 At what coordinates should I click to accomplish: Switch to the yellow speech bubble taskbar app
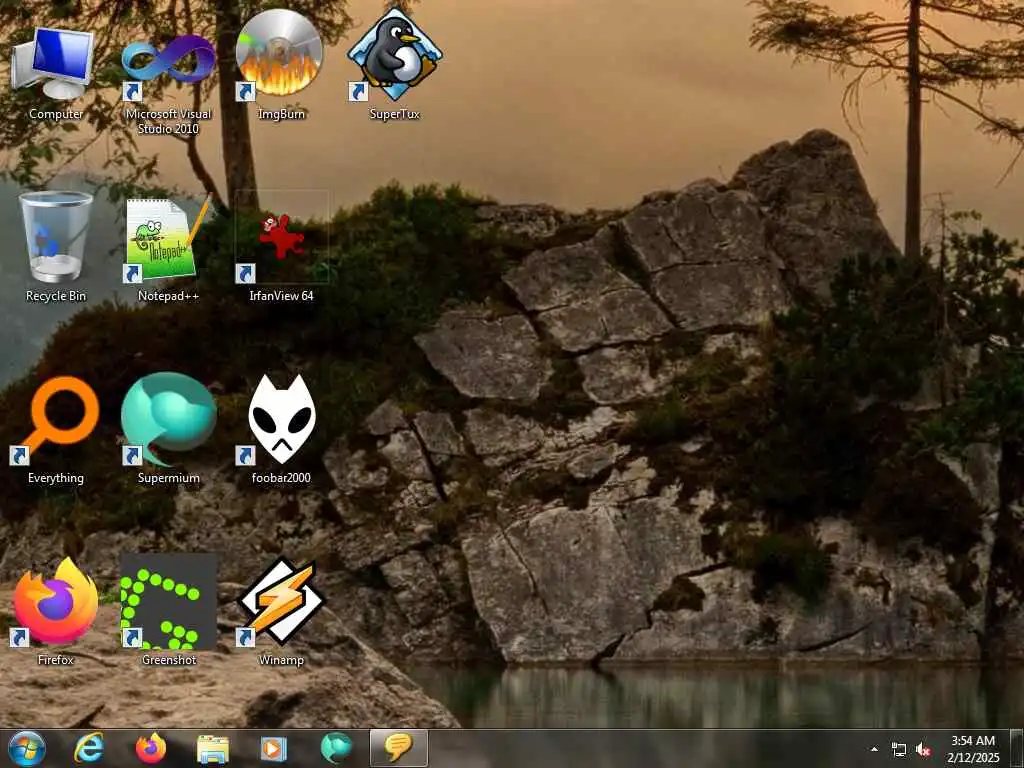click(x=398, y=748)
